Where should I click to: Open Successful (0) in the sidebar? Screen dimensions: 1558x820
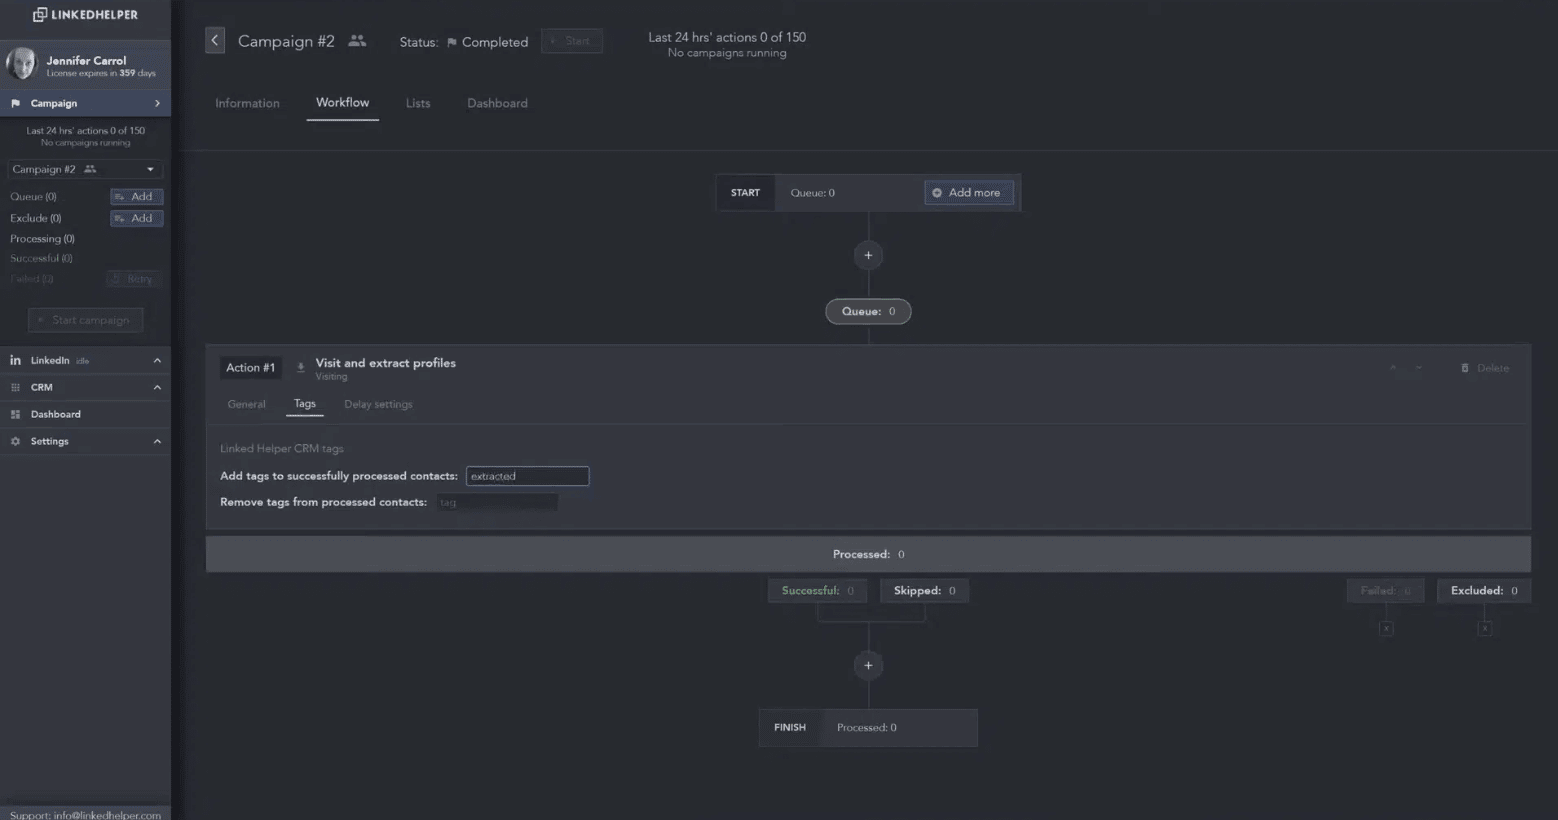click(x=41, y=258)
